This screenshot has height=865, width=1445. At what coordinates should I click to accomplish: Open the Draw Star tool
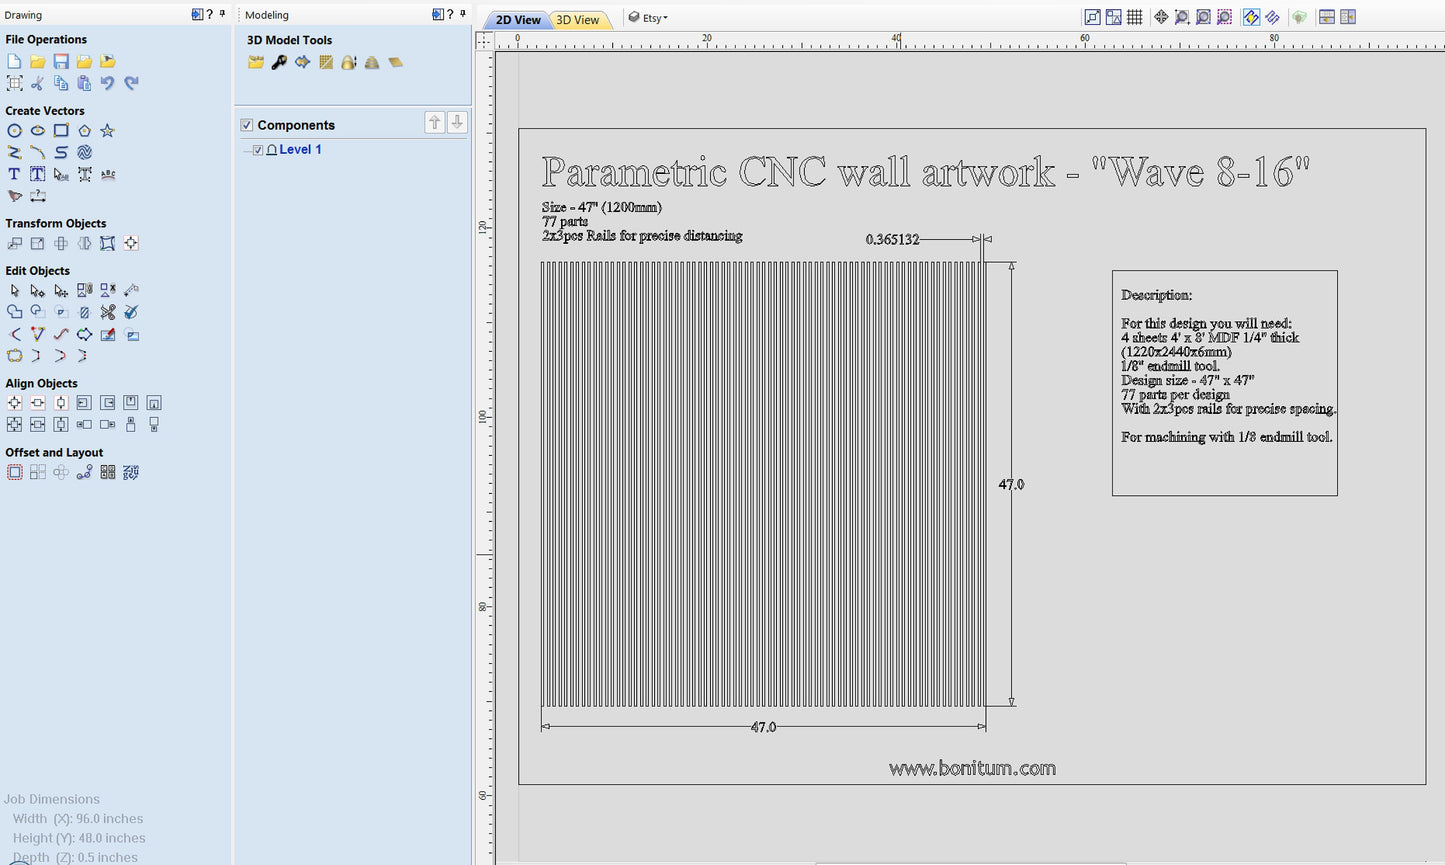(x=107, y=130)
